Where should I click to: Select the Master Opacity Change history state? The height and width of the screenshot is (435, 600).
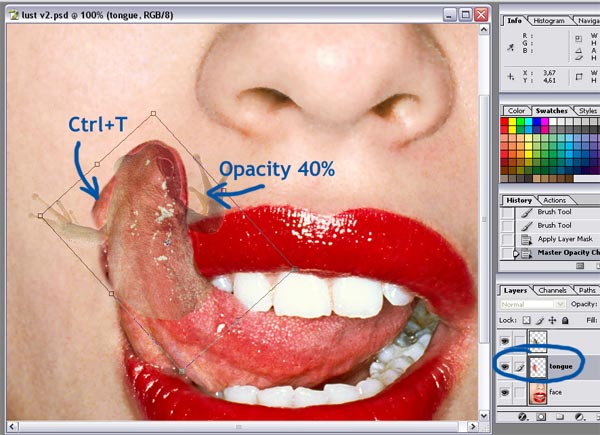point(565,253)
